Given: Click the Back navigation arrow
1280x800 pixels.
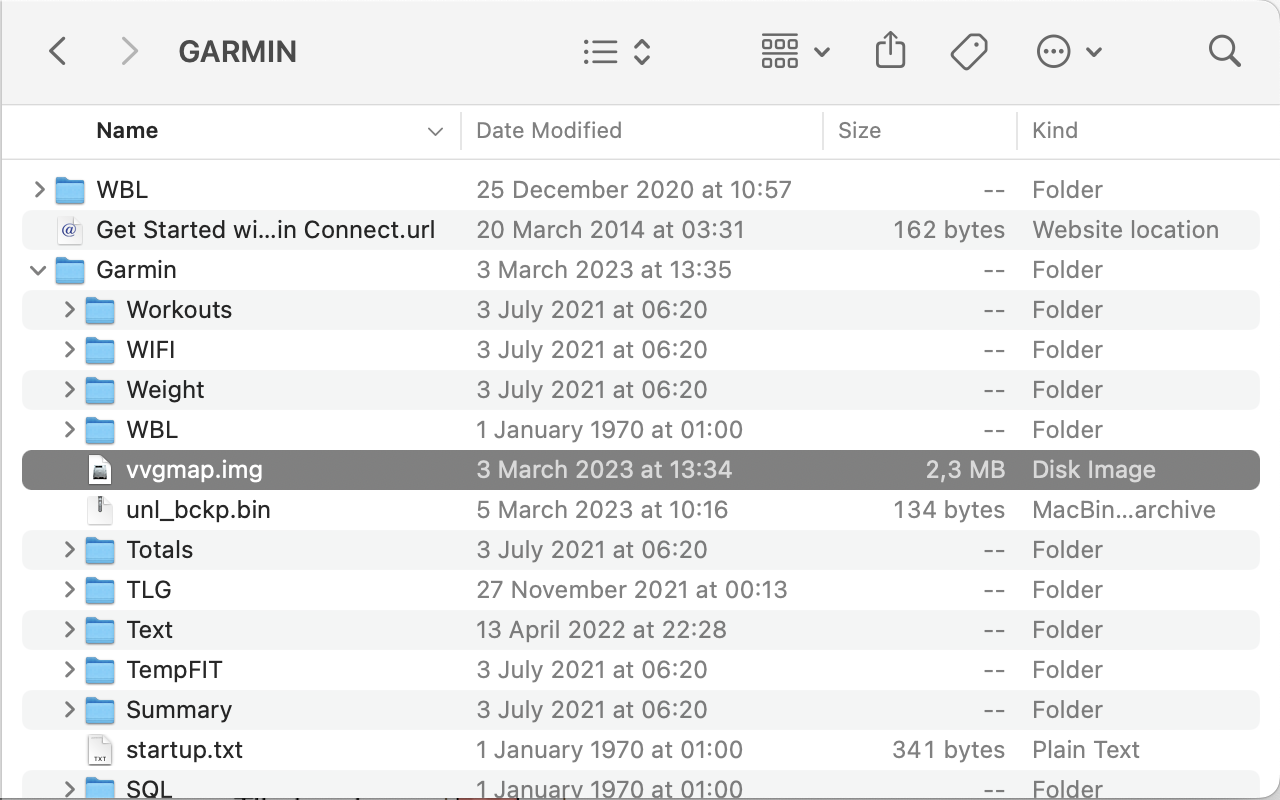Looking at the screenshot, I should click(x=58, y=51).
